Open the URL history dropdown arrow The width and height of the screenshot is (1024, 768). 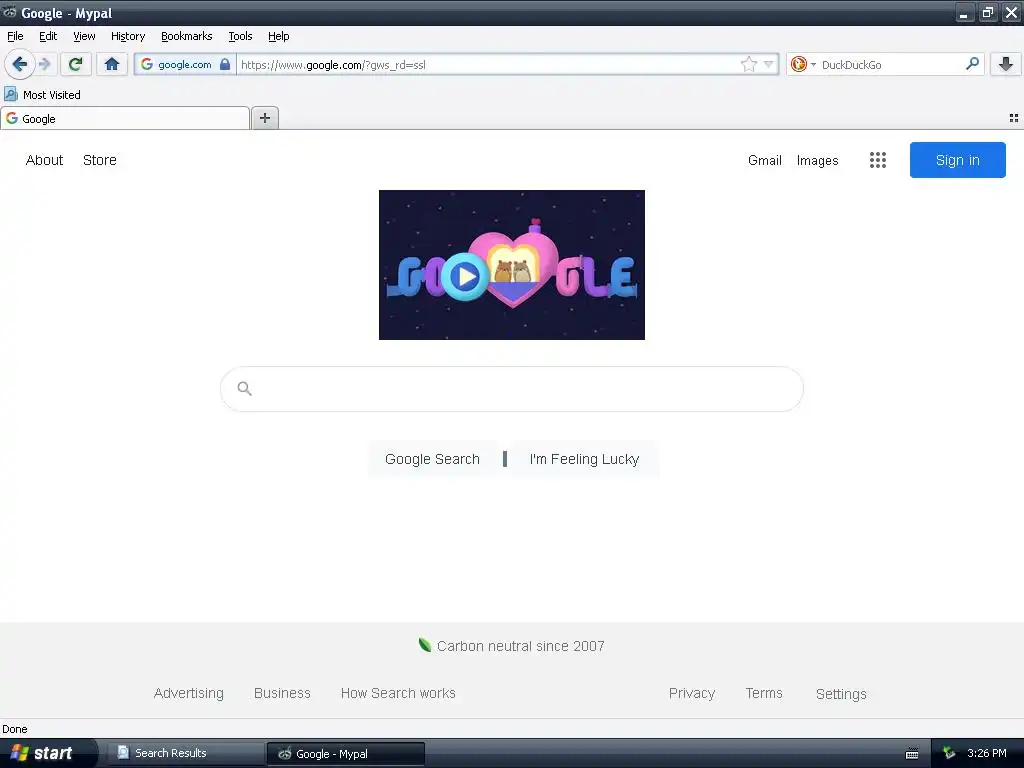point(769,64)
